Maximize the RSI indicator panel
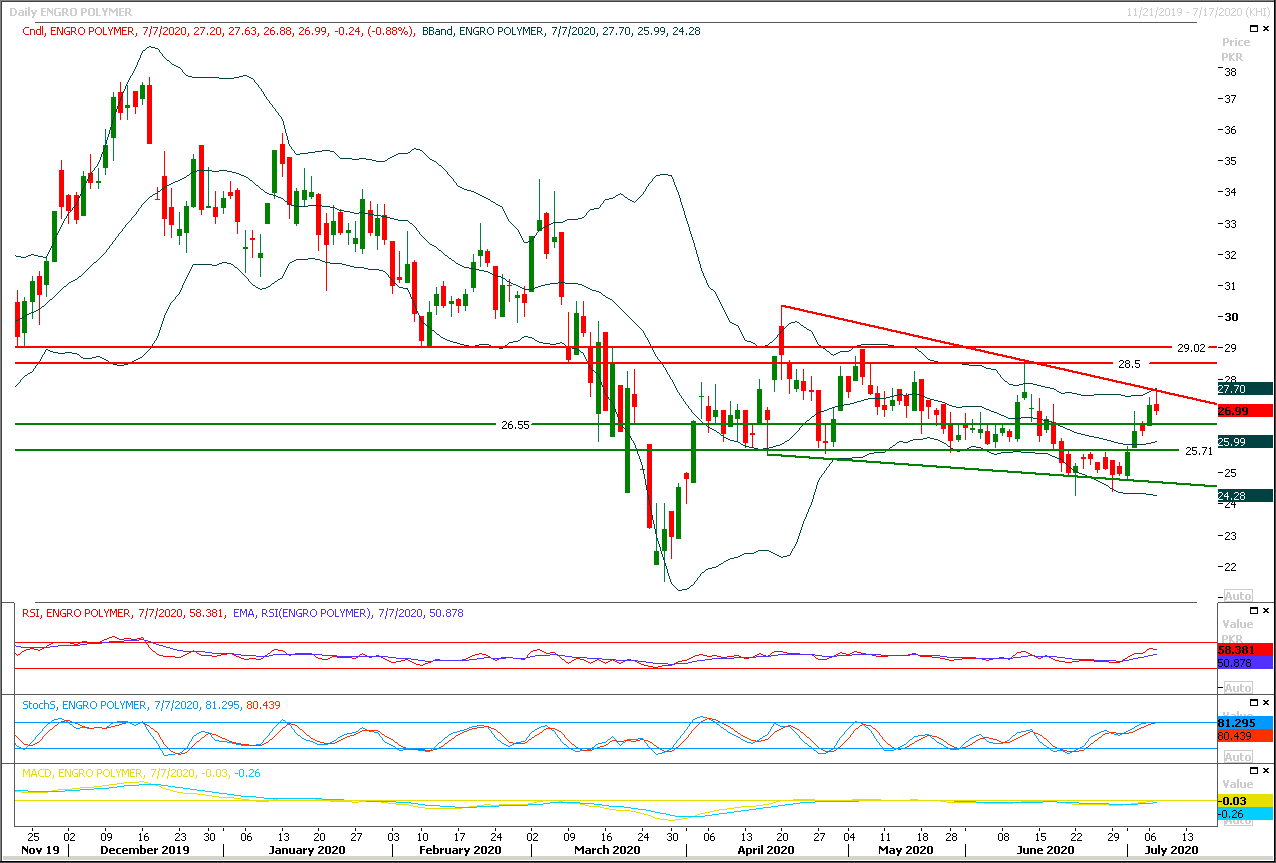Viewport: 1276px width, 863px height. [x=1255, y=610]
